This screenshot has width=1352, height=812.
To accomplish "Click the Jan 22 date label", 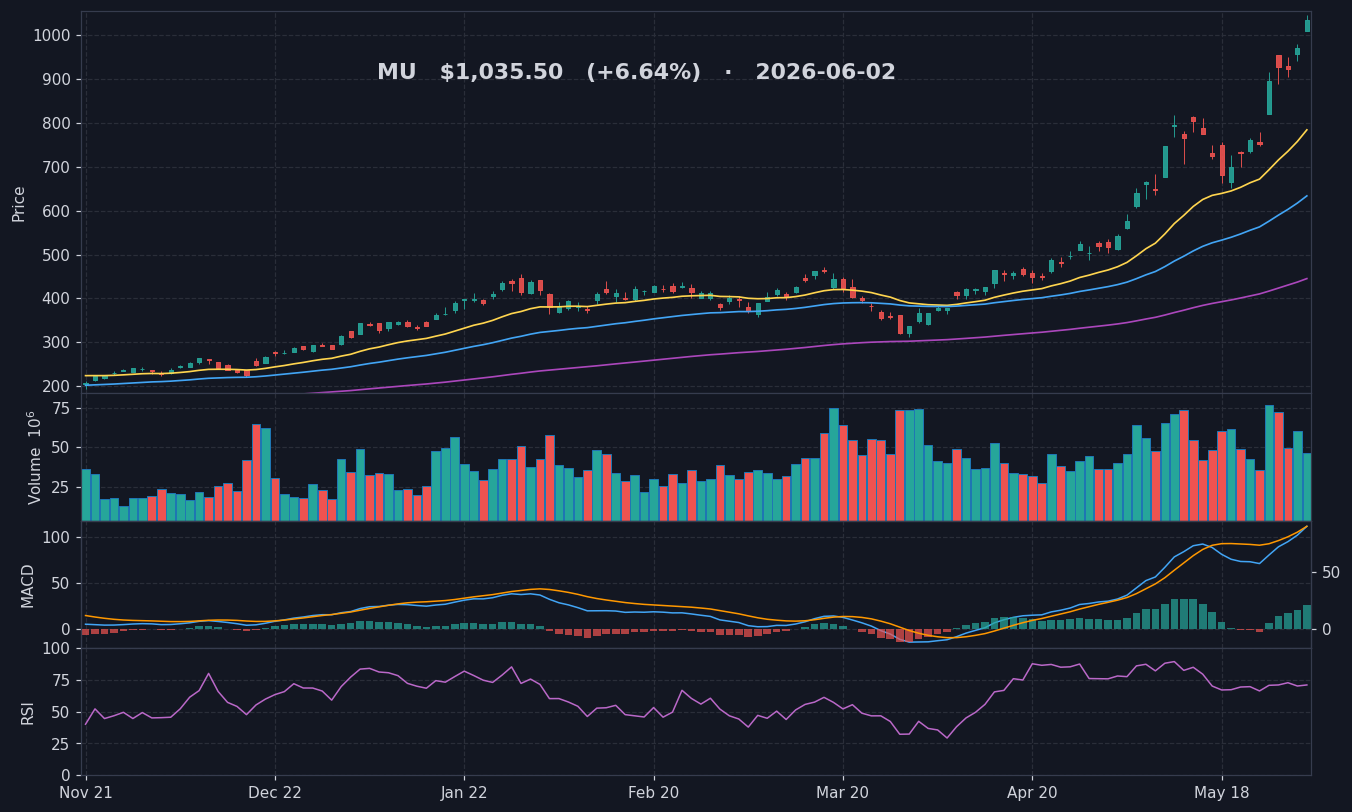I will click(x=464, y=794).
